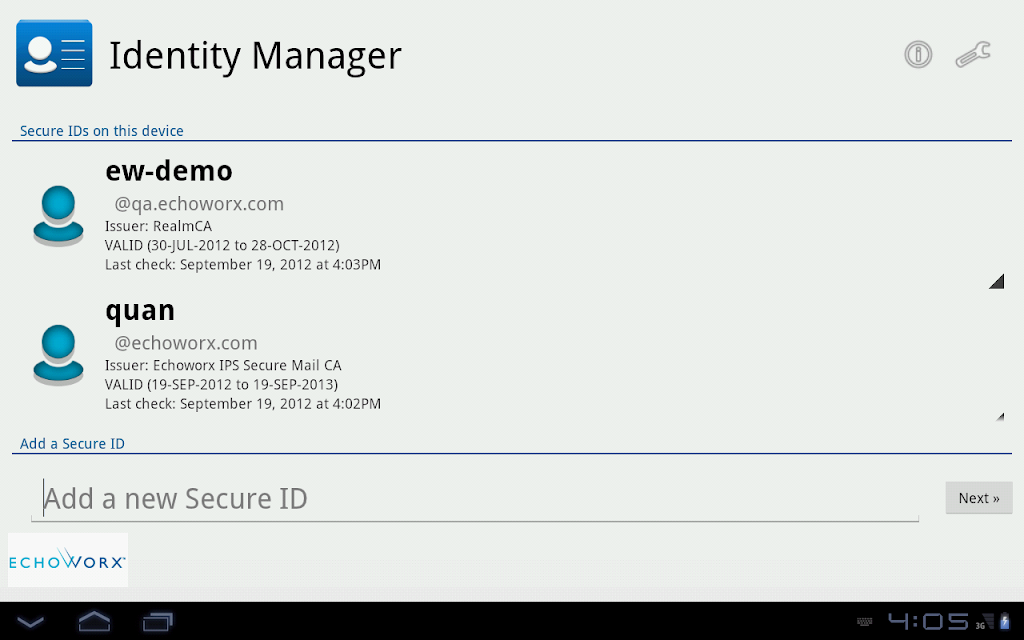Expand the quan entry corner triangle
The width and height of the screenshot is (1024, 640).
coord(1000,417)
